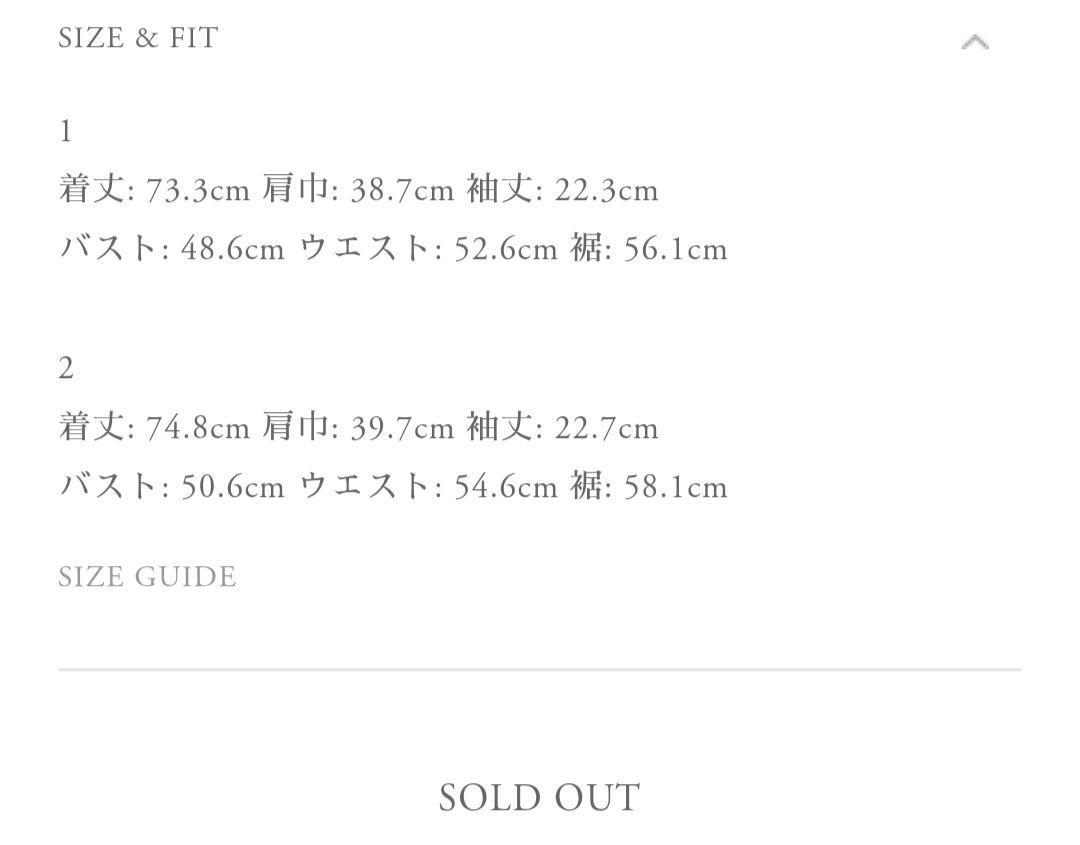Click the 50.6cm bust value
This screenshot has height=845, width=1080.
pos(233,488)
